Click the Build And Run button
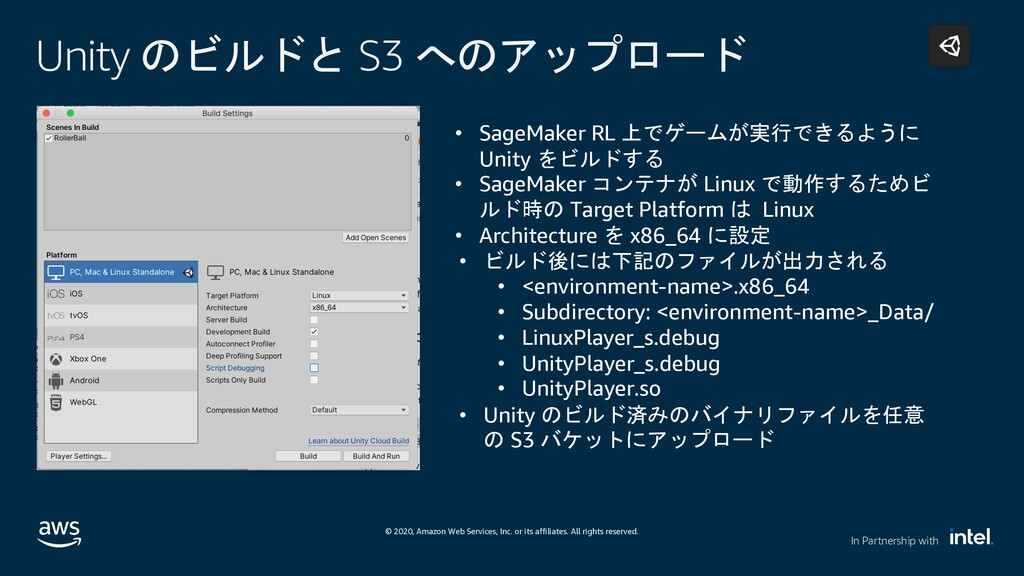Viewport: 1024px width, 576px height. coord(376,456)
